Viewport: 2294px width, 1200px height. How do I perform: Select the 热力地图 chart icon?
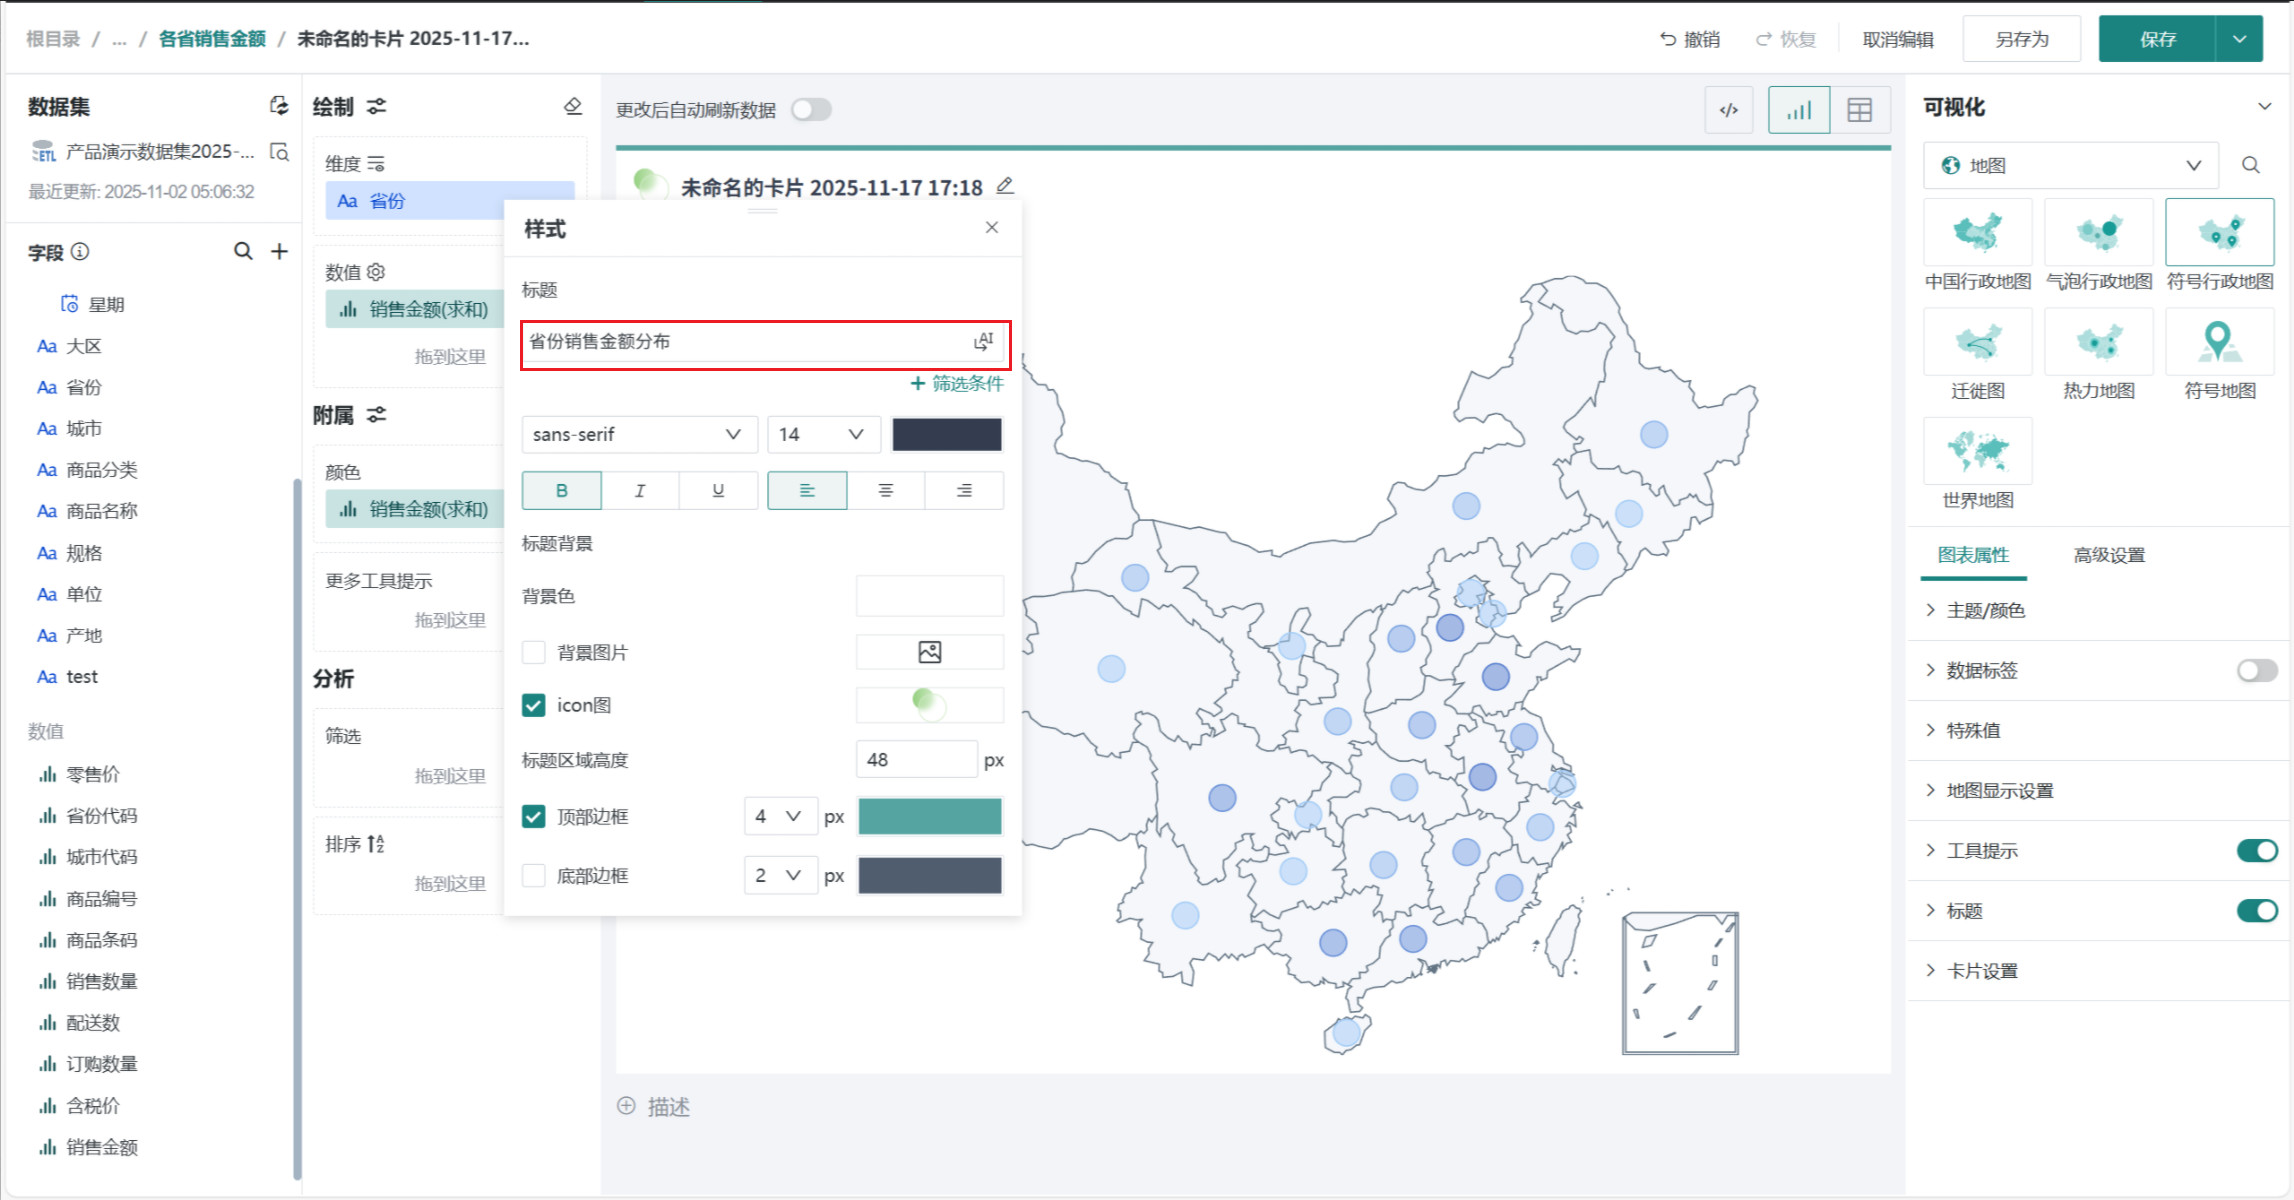tap(2098, 343)
